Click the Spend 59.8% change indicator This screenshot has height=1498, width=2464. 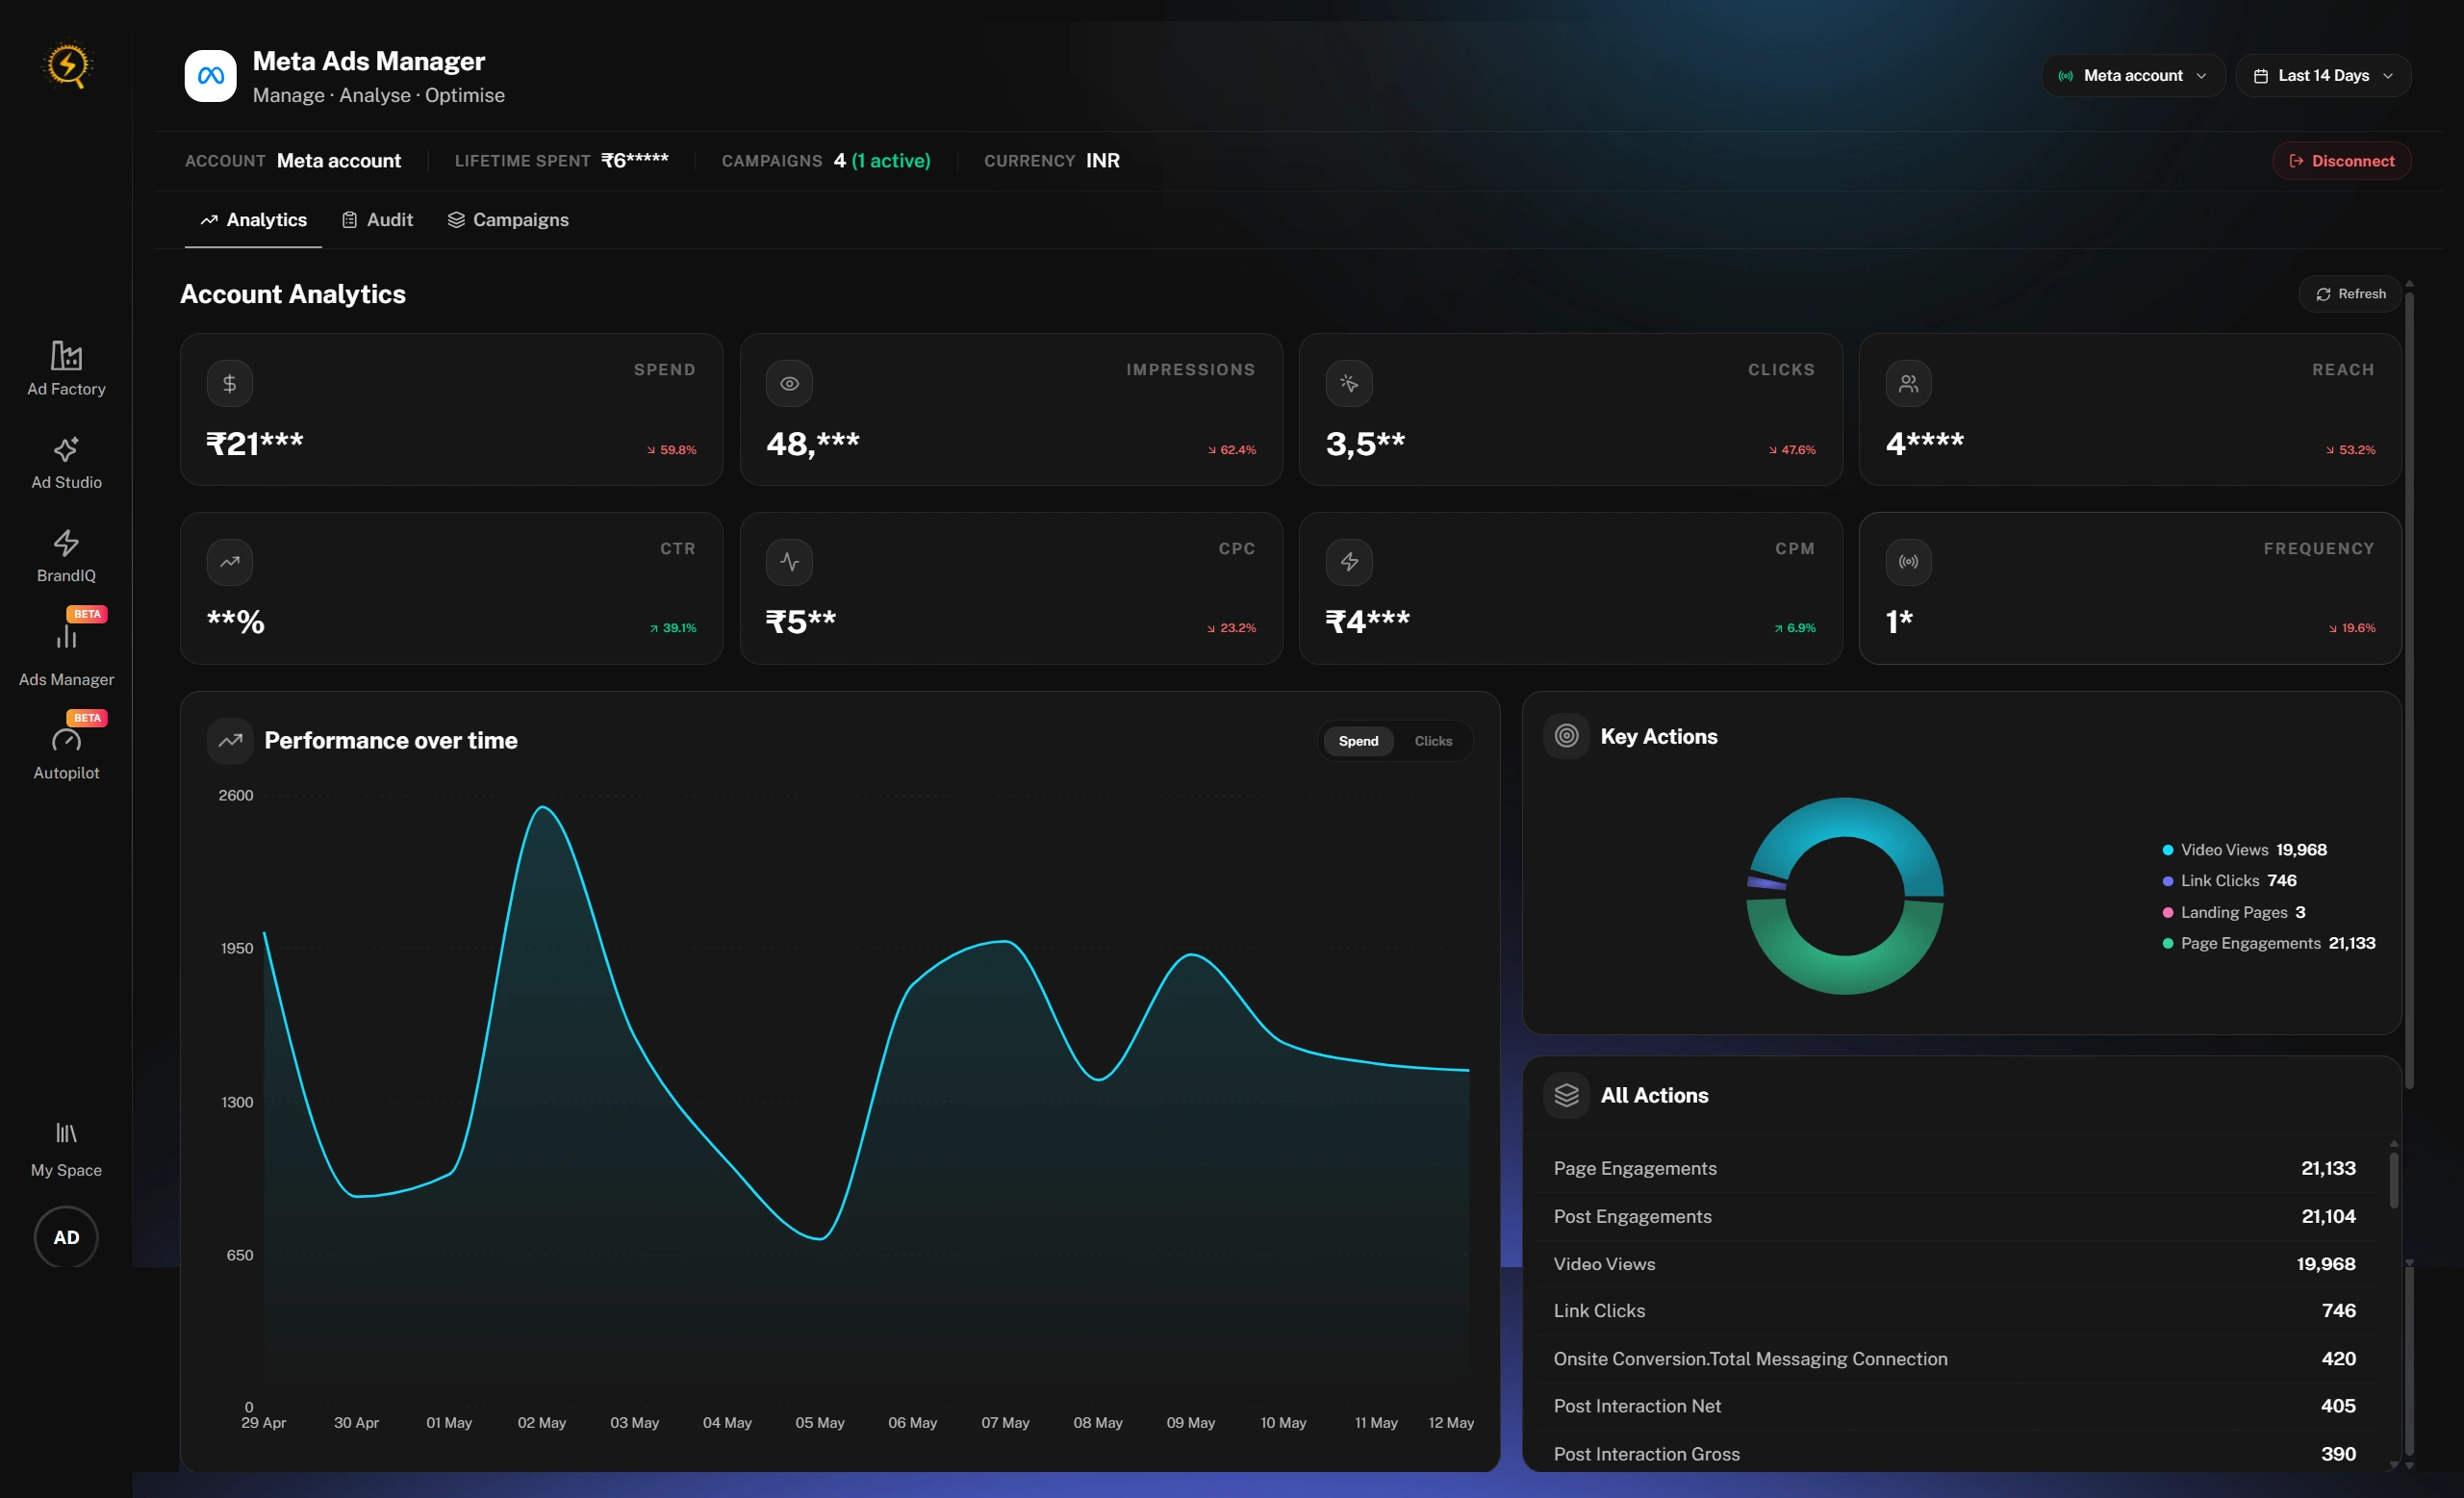[671, 450]
